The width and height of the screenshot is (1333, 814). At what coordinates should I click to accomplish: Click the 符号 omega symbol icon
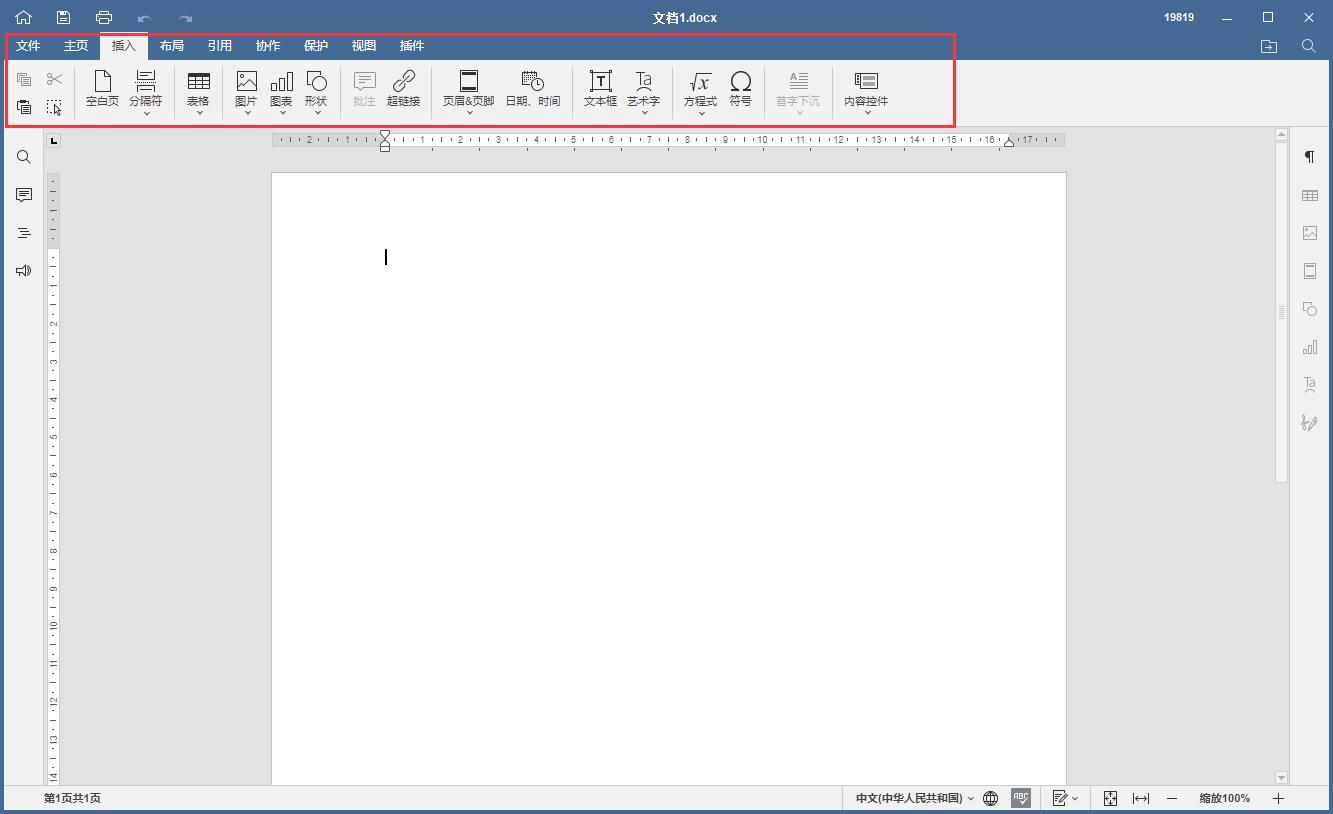(740, 89)
